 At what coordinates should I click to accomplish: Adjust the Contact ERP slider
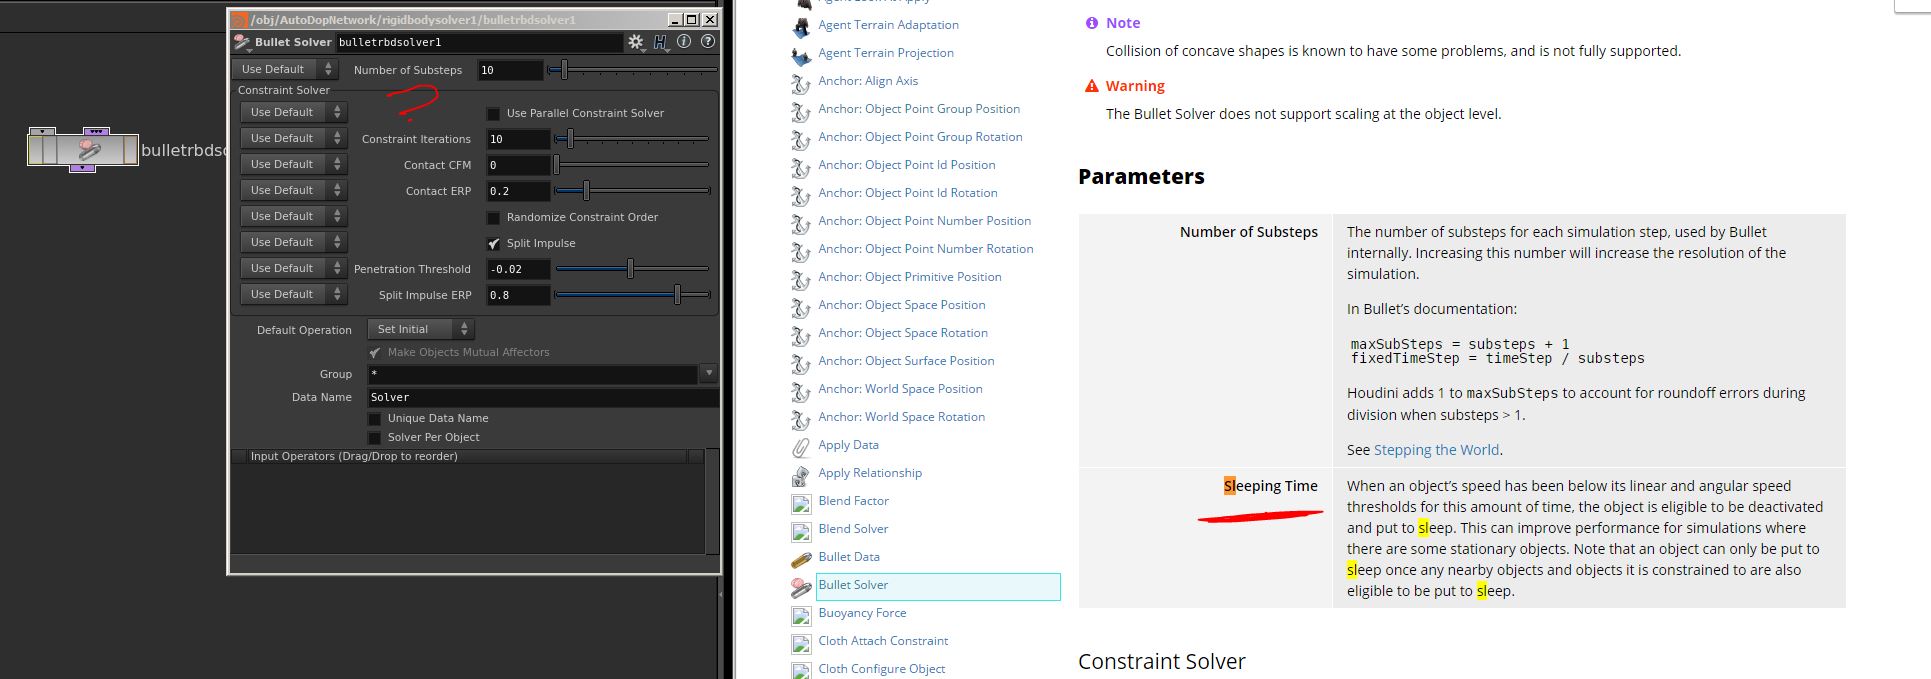click(x=632, y=190)
